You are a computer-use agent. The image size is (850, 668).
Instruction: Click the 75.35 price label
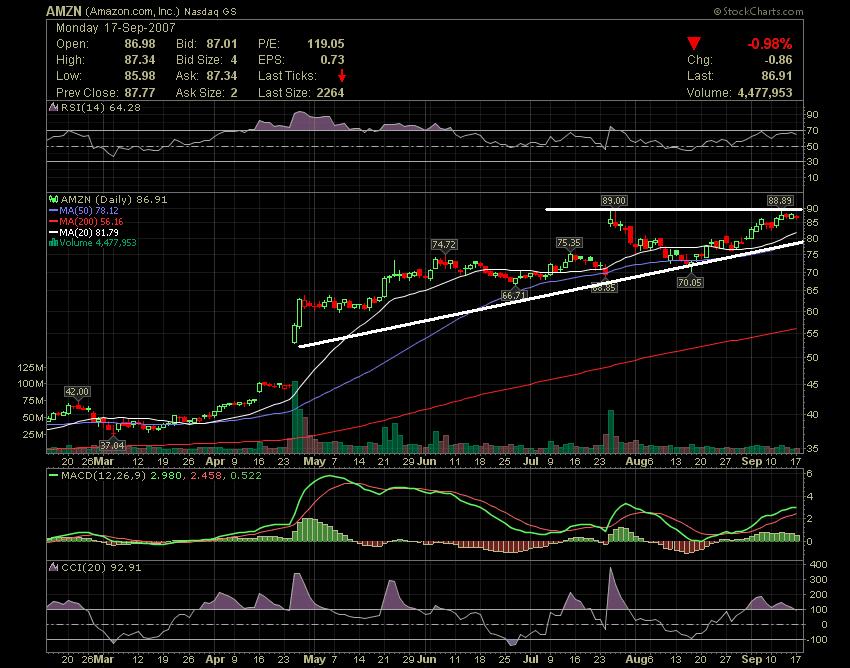(x=569, y=242)
